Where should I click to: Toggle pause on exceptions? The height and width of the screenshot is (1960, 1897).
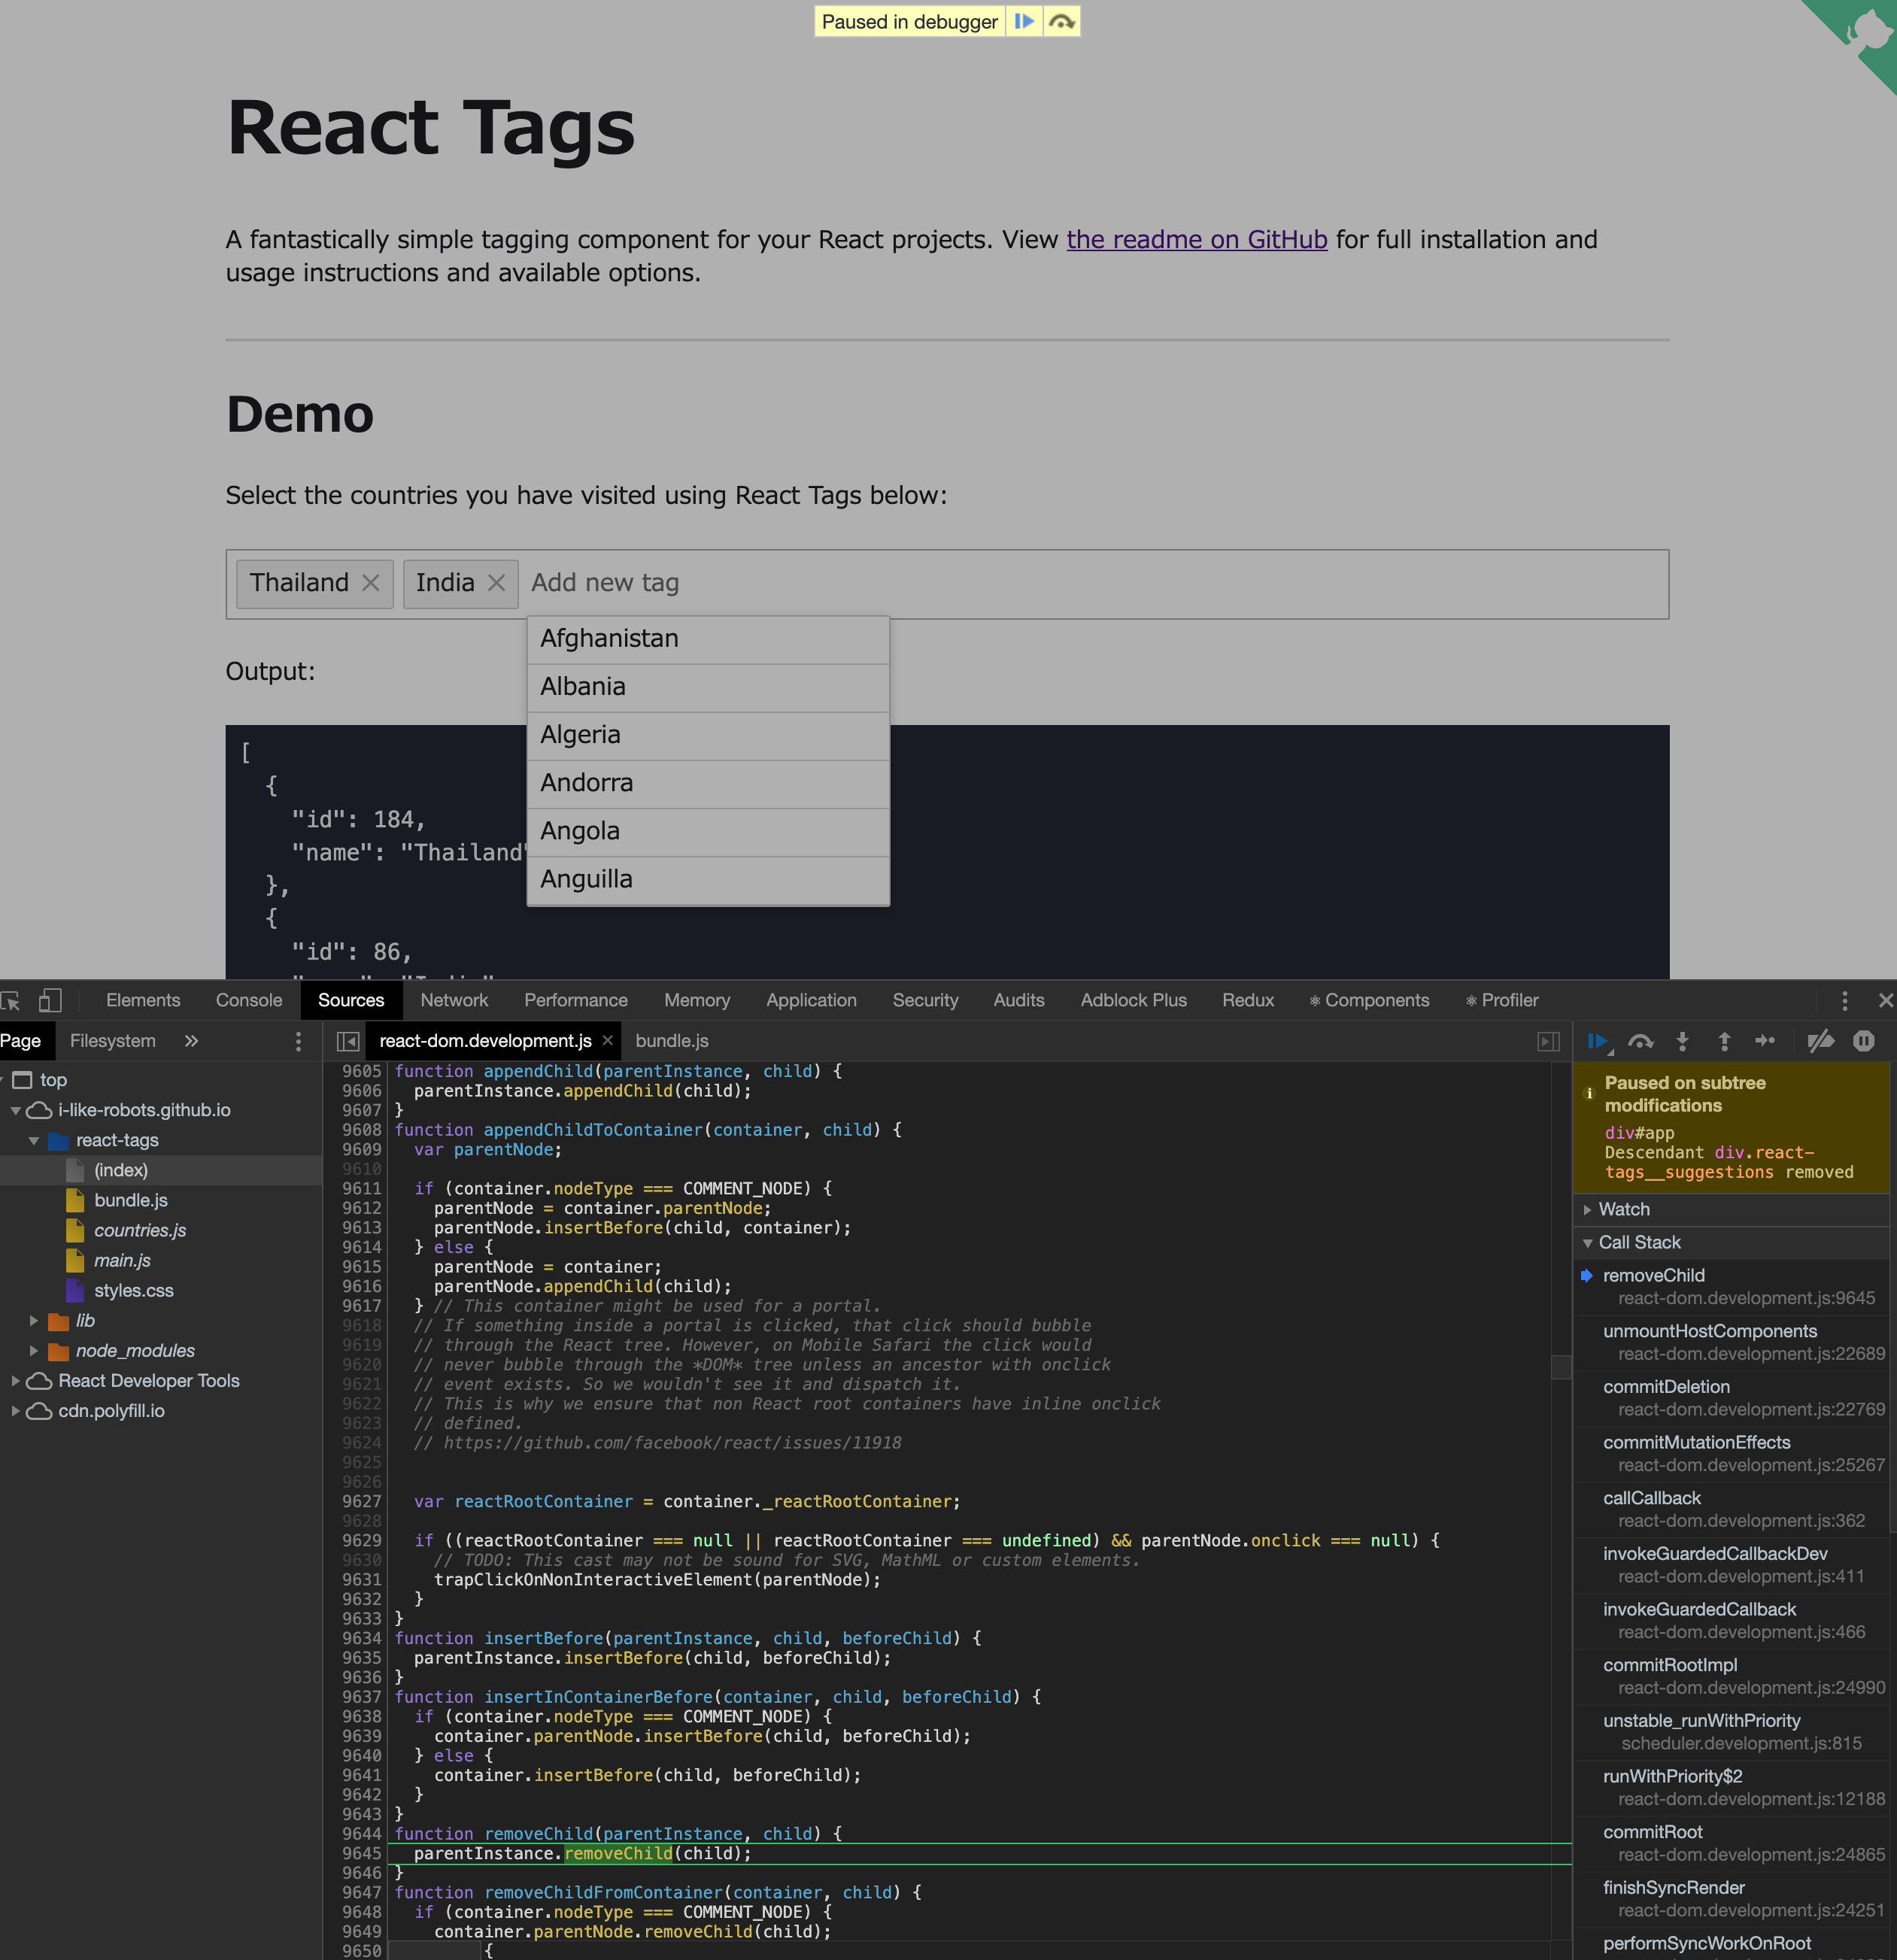click(1864, 1041)
